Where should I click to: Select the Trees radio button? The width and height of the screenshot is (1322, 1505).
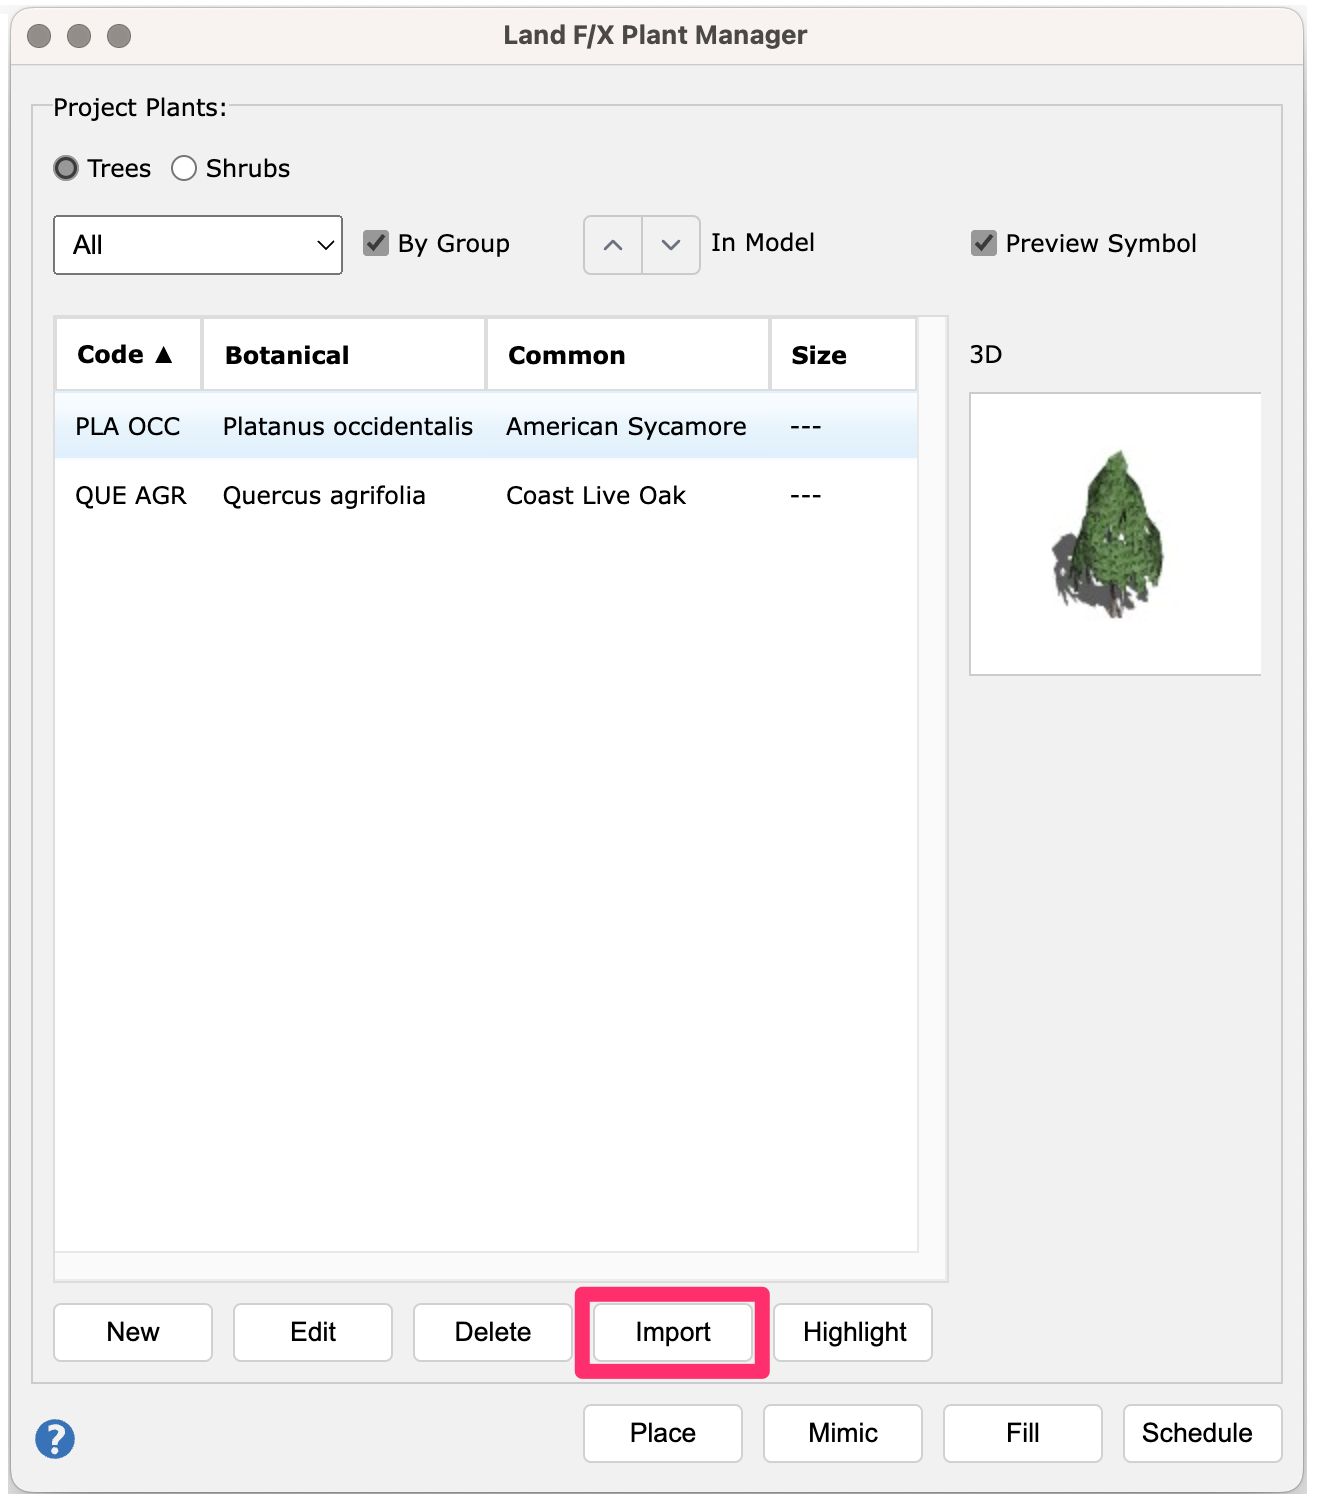[66, 168]
